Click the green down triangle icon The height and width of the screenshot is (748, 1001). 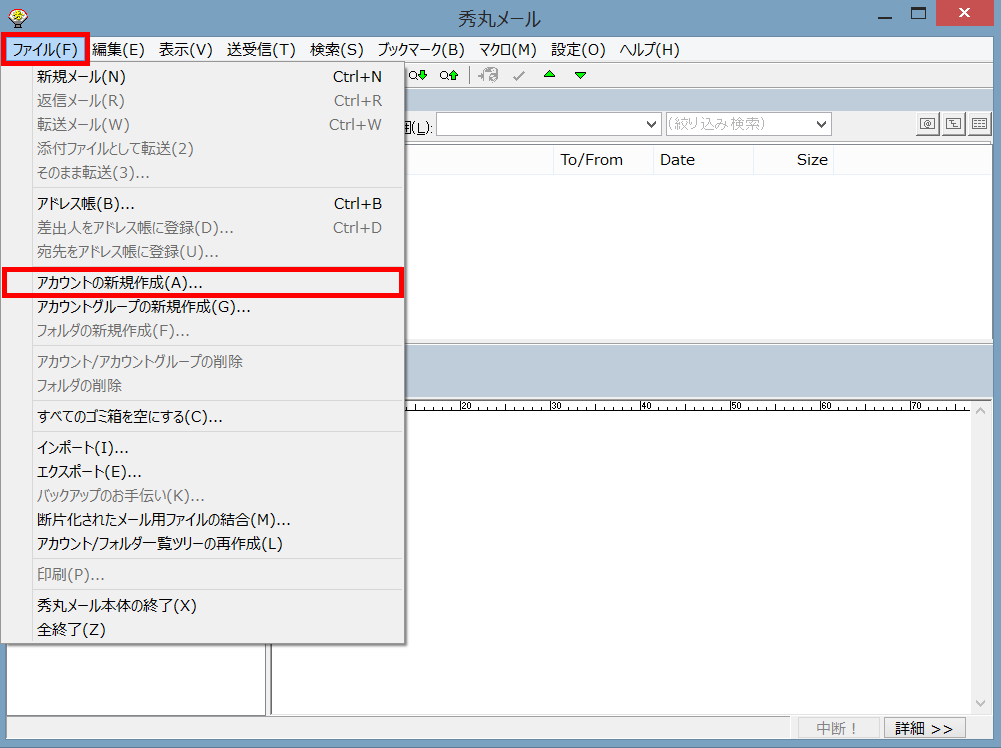pos(580,75)
